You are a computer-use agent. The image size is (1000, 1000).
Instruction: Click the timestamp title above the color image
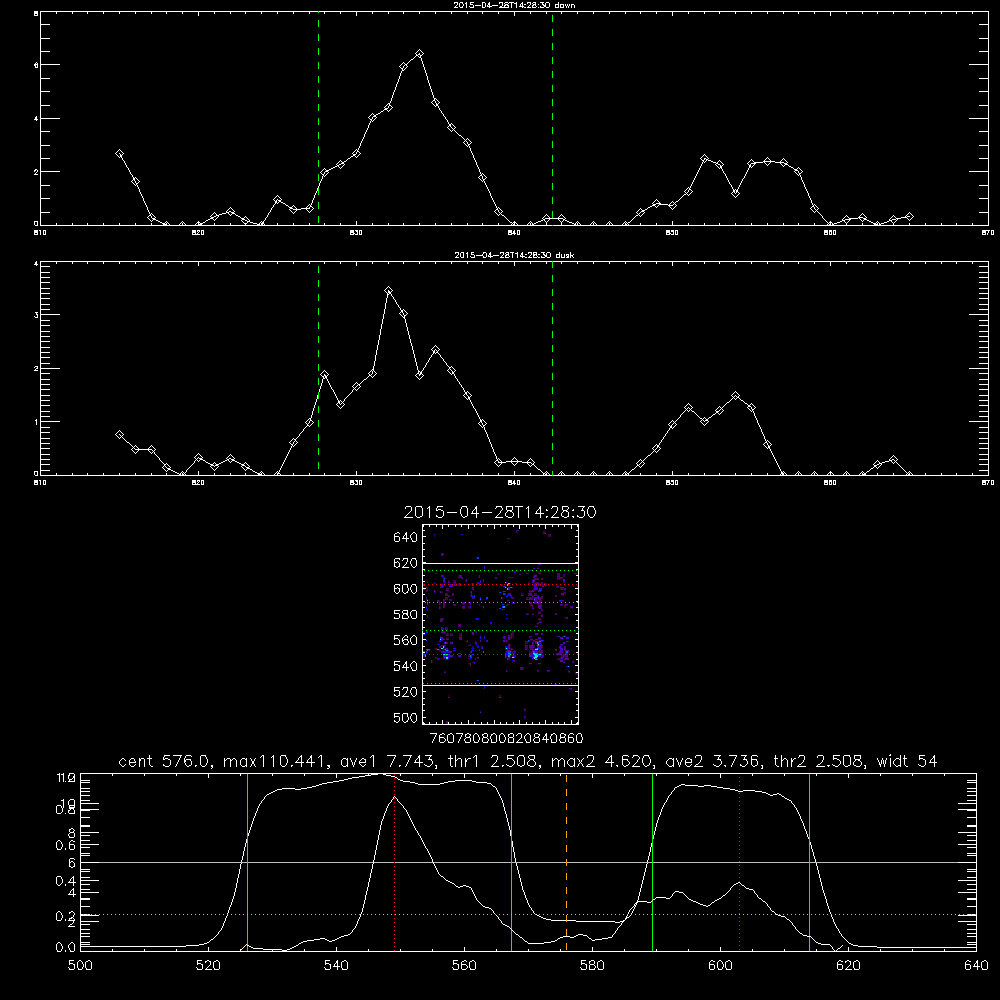pos(500,512)
